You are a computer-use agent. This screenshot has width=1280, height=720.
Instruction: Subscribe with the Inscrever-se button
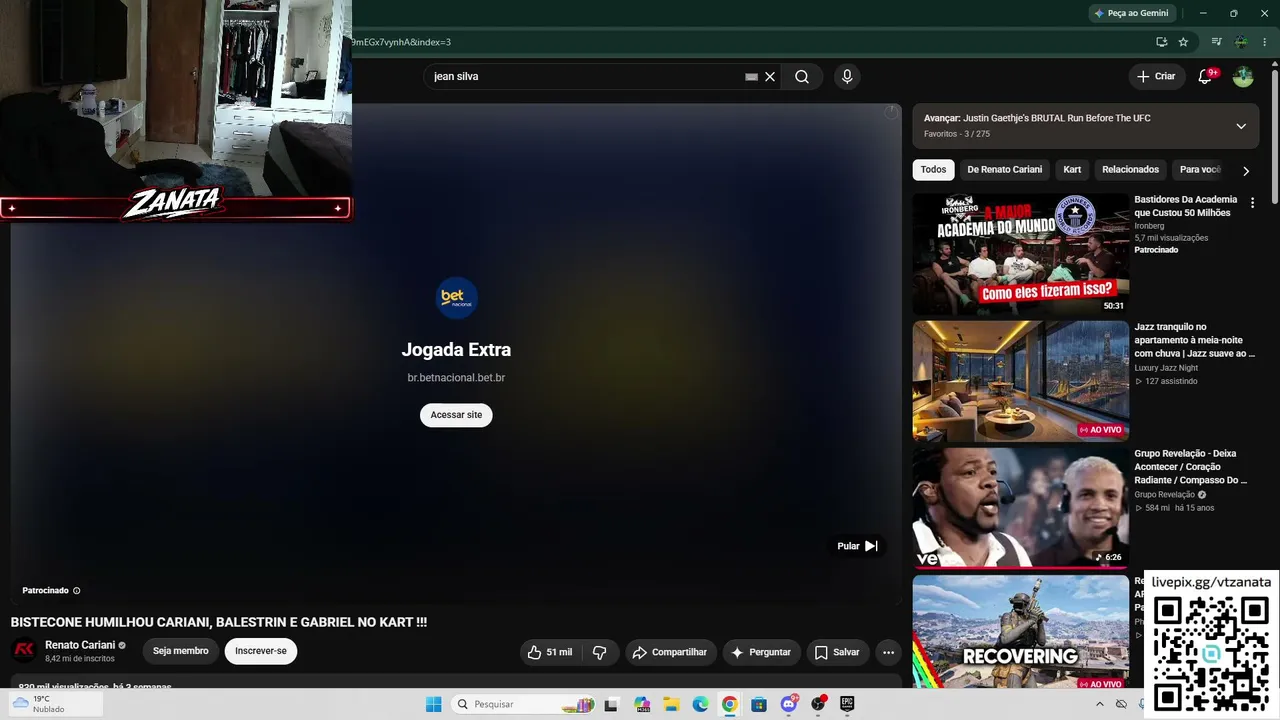tap(261, 651)
